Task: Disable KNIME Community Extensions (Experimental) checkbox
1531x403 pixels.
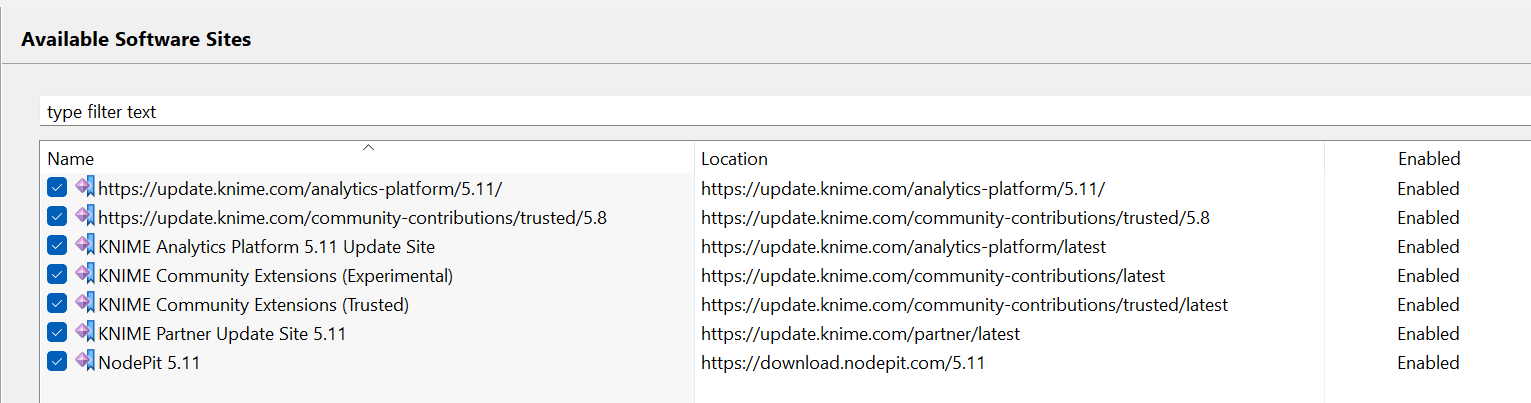Action: pyautogui.click(x=57, y=275)
